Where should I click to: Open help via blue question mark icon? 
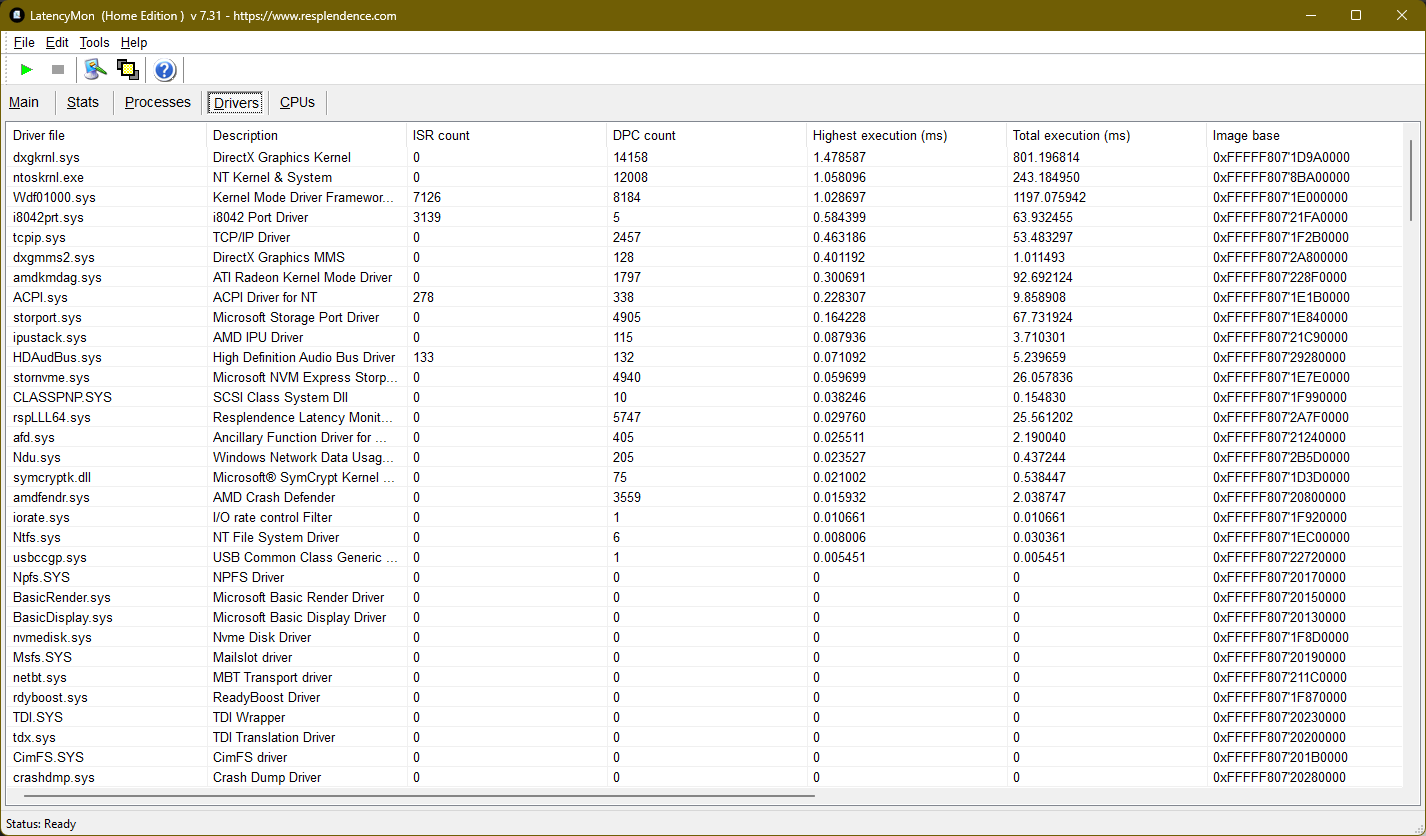pyautogui.click(x=165, y=70)
